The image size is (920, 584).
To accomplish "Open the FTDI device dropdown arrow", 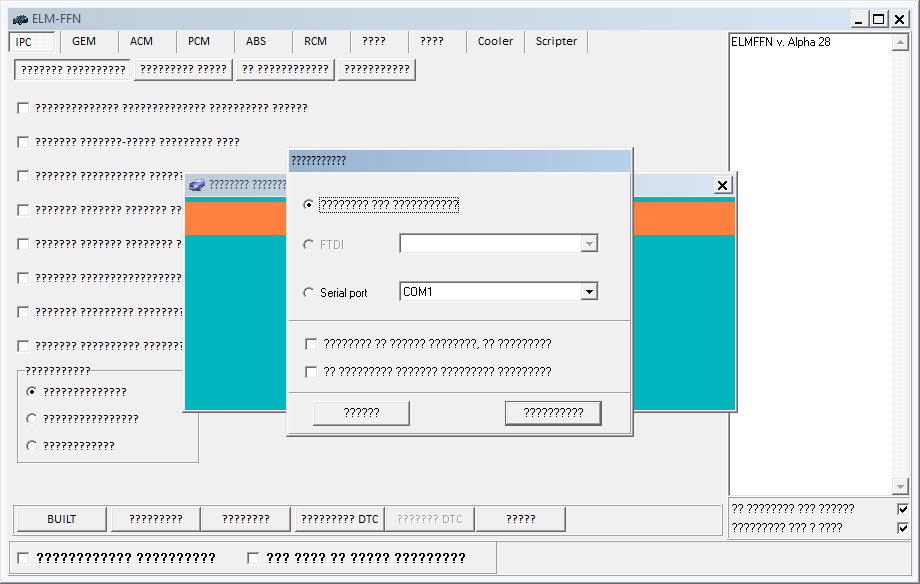I will [589, 244].
